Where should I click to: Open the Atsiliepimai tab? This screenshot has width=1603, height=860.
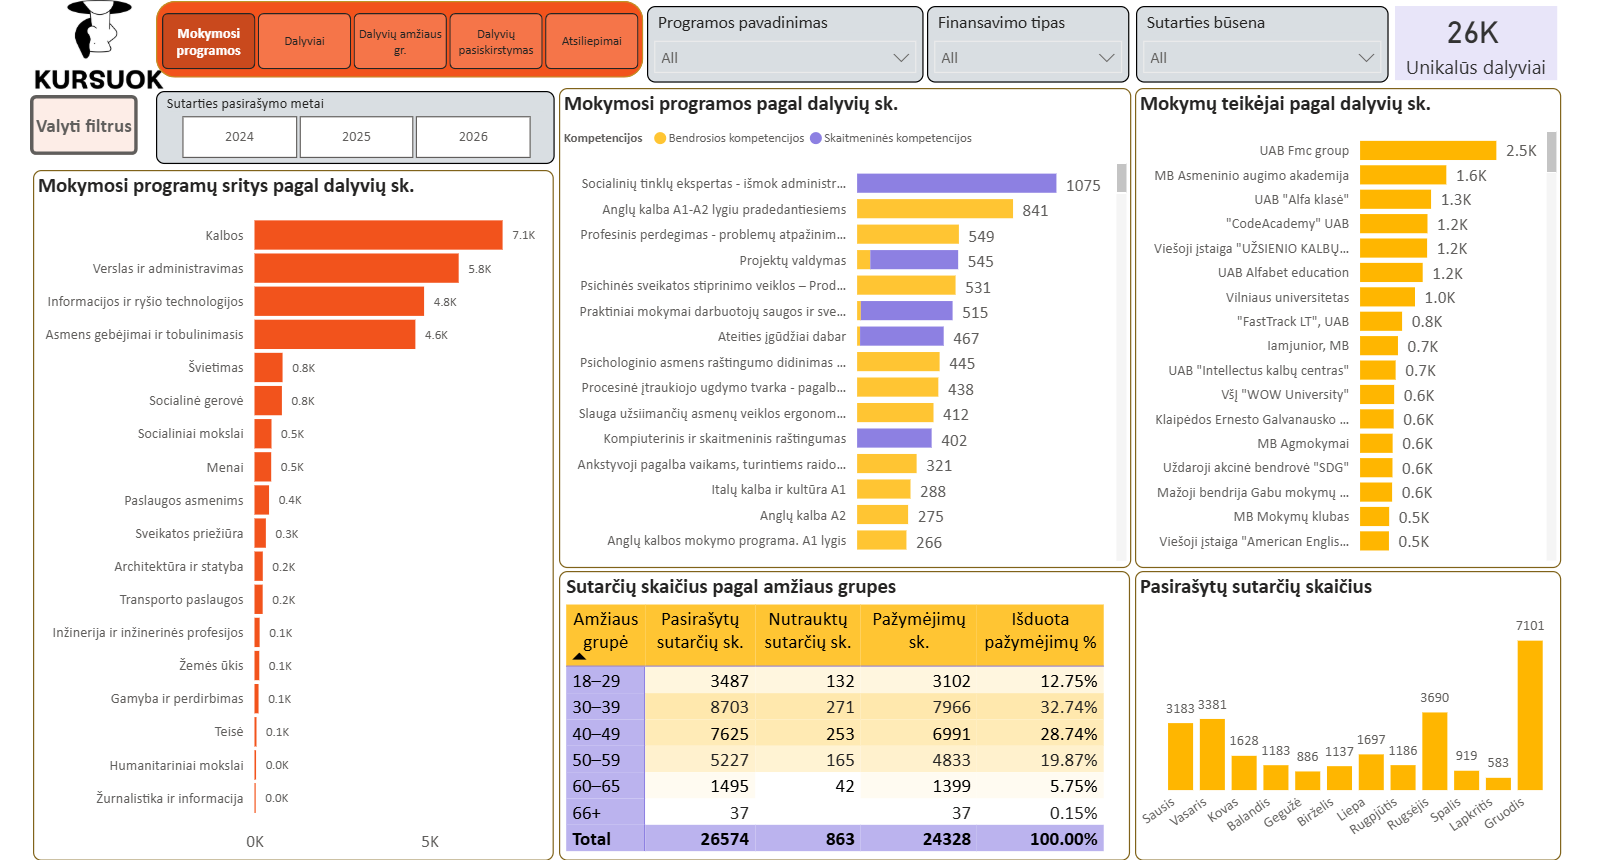pos(591,42)
